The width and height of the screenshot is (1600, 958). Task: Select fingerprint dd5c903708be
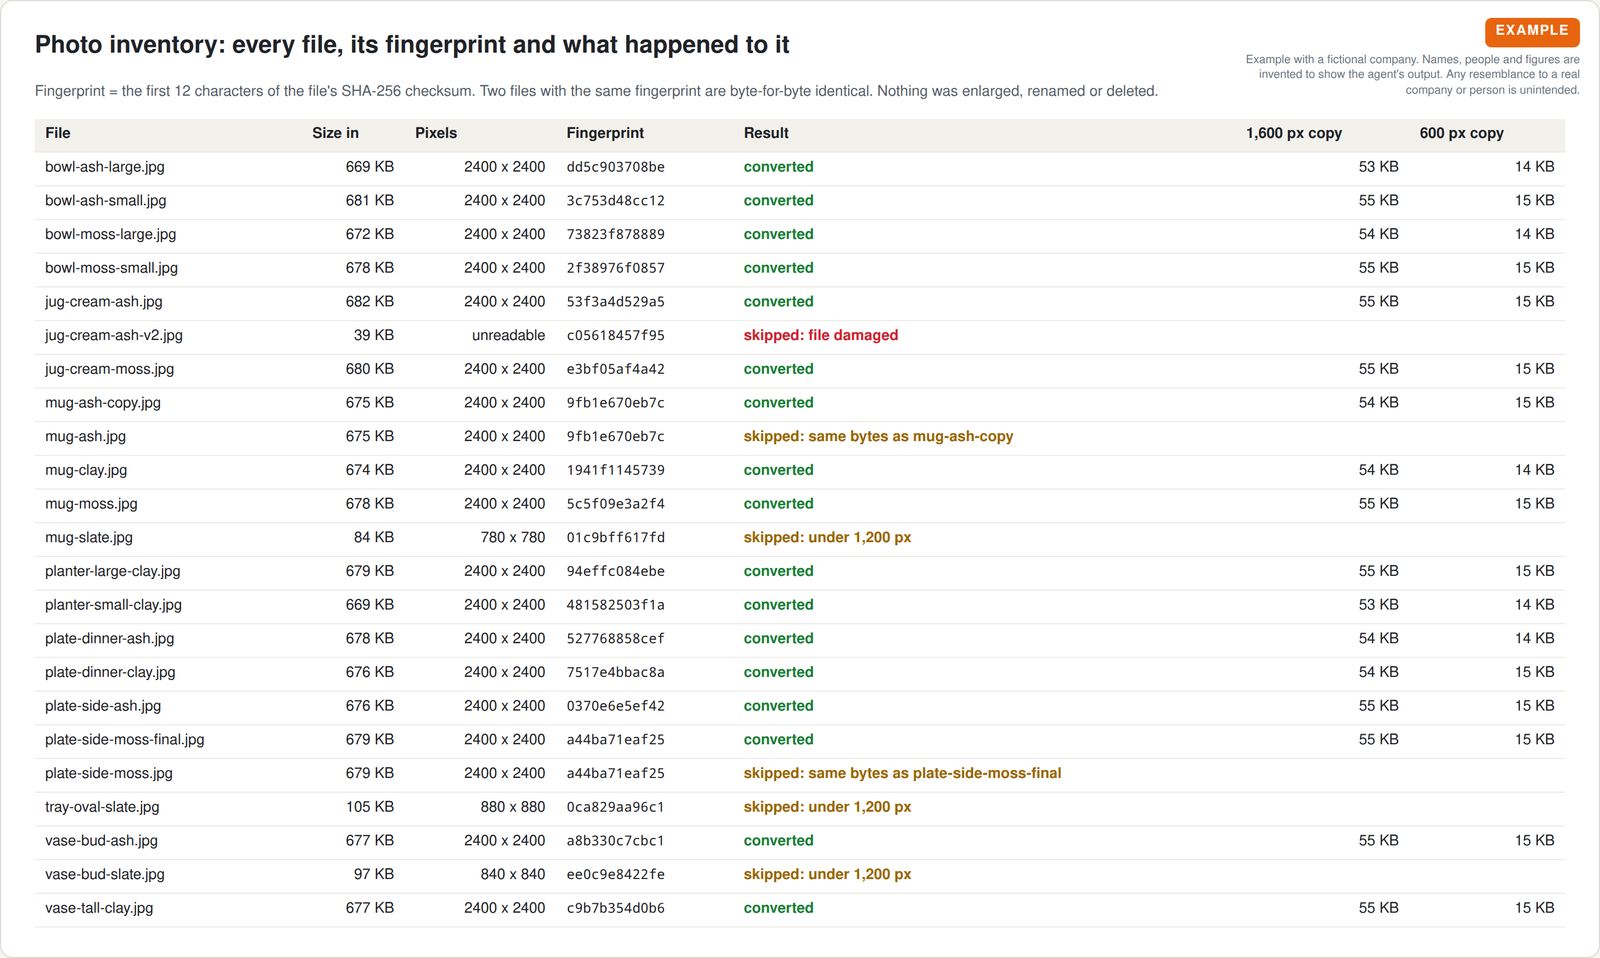615,167
